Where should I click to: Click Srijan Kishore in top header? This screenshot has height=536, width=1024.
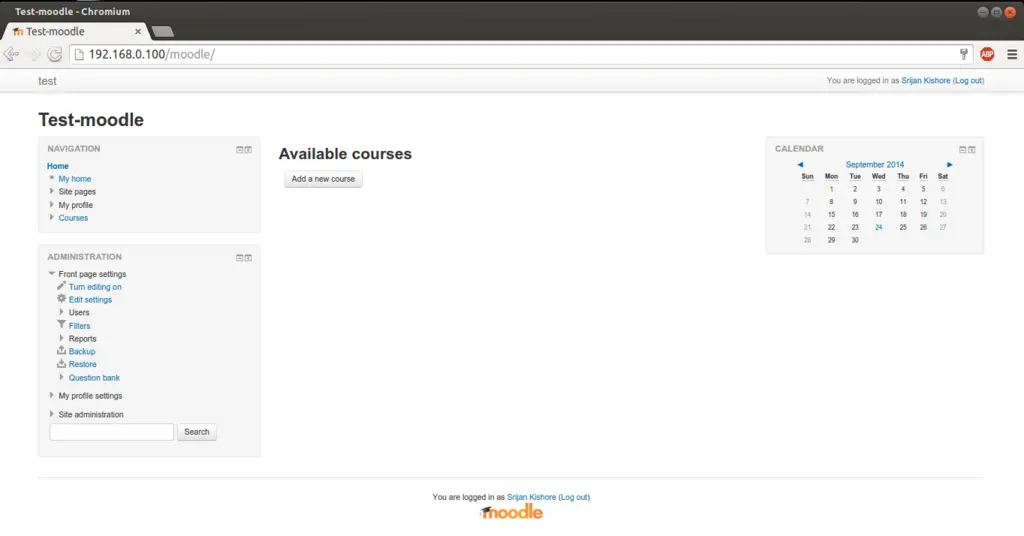[x=925, y=81]
